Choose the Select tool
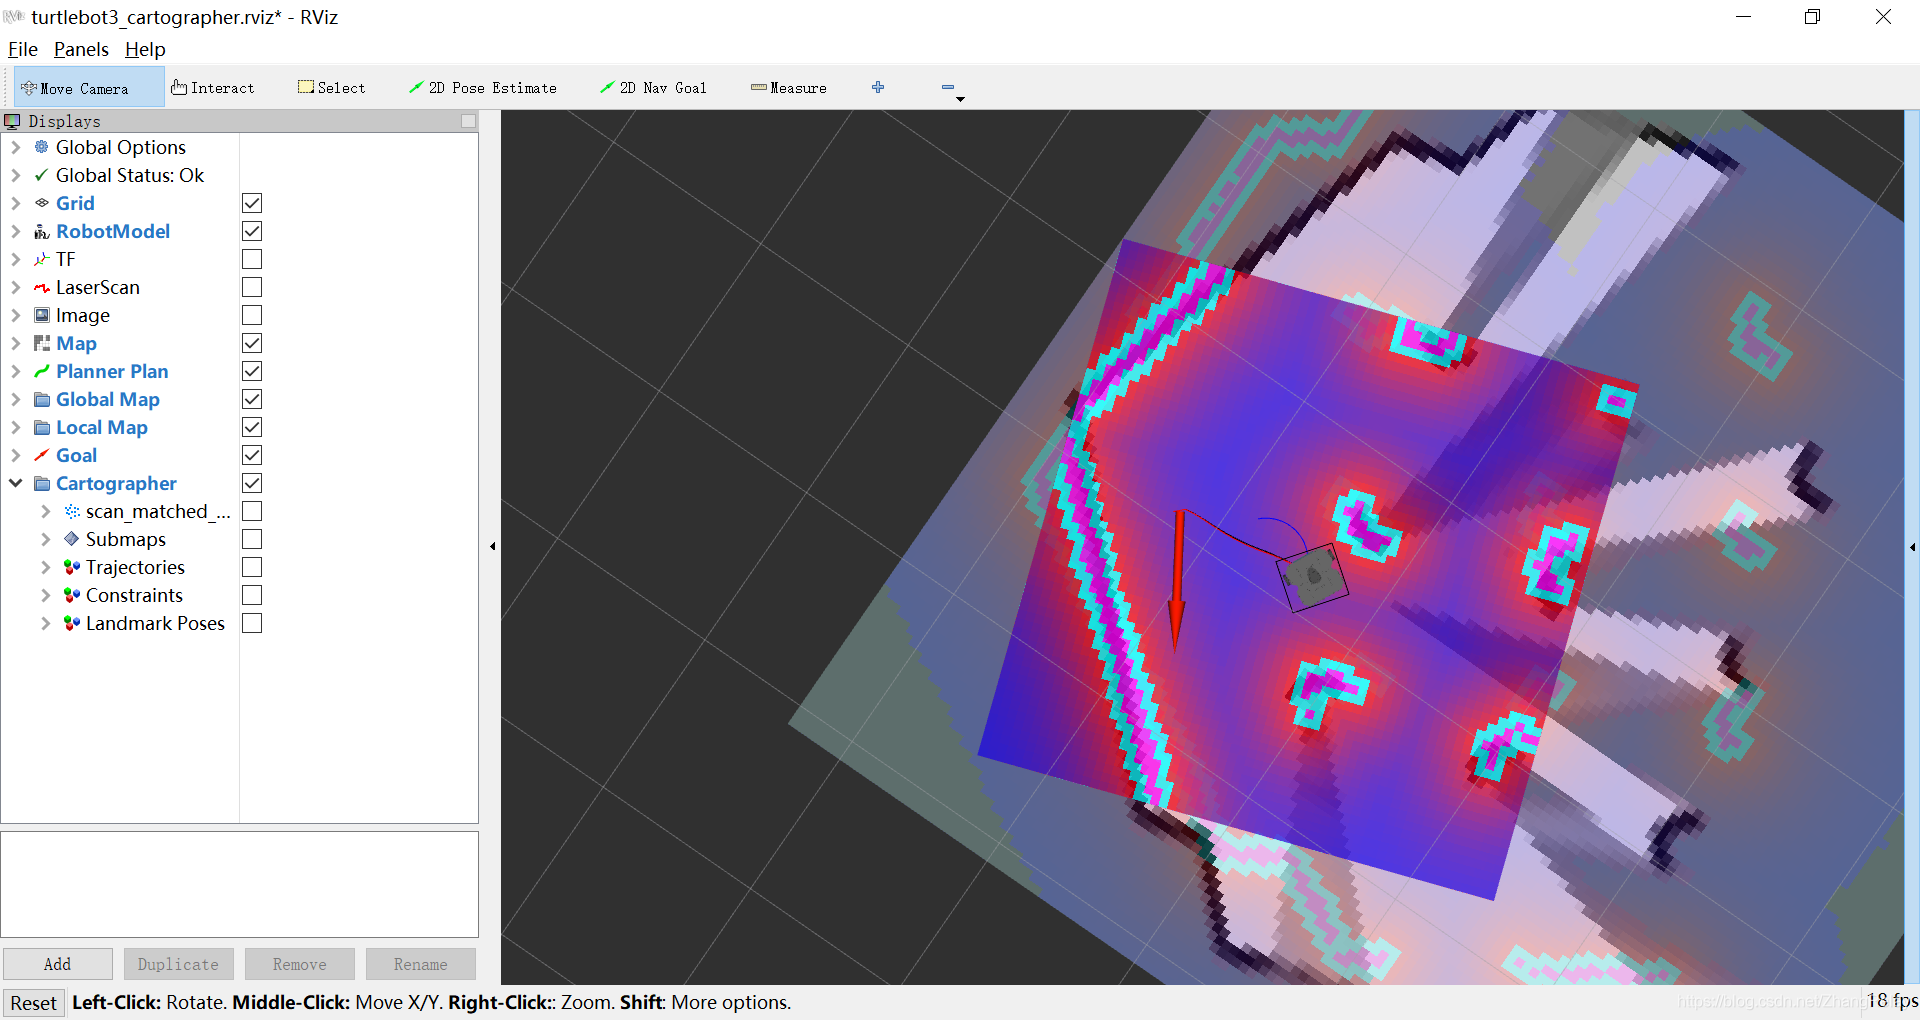This screenshot has width=1920, height=1020. 332,88
